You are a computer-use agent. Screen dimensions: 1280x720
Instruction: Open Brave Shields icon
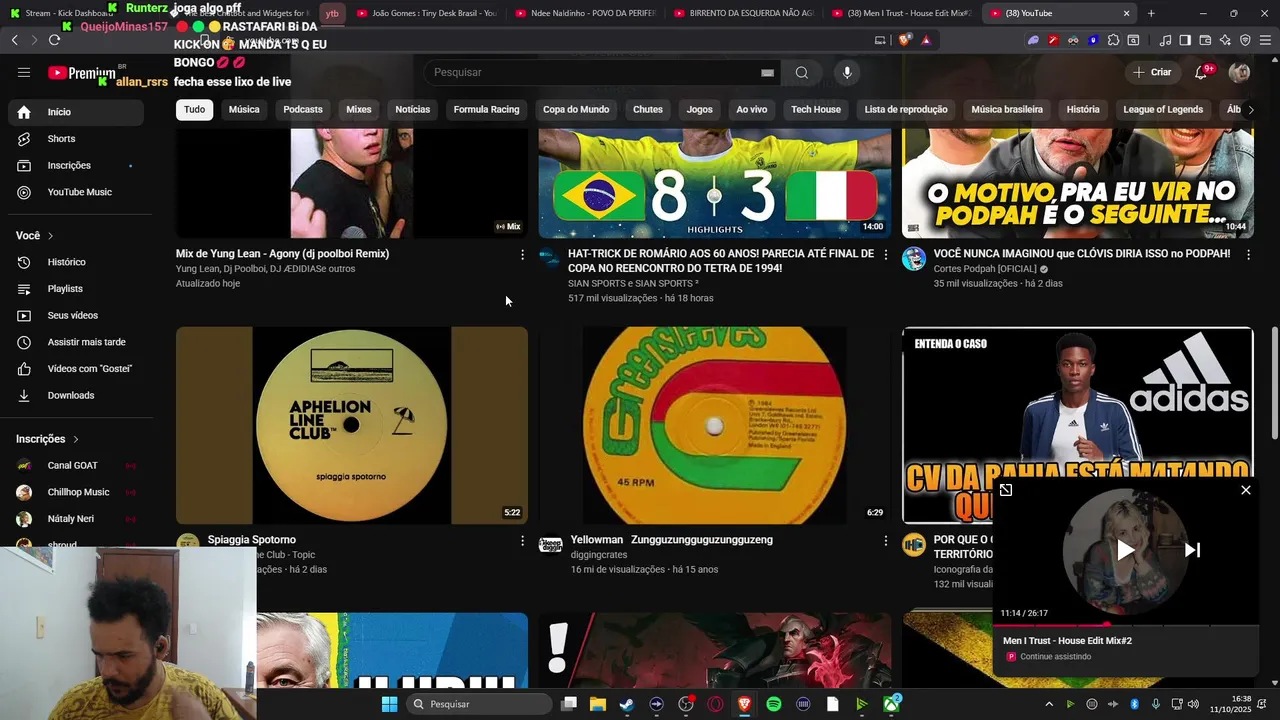coord(905,40)
